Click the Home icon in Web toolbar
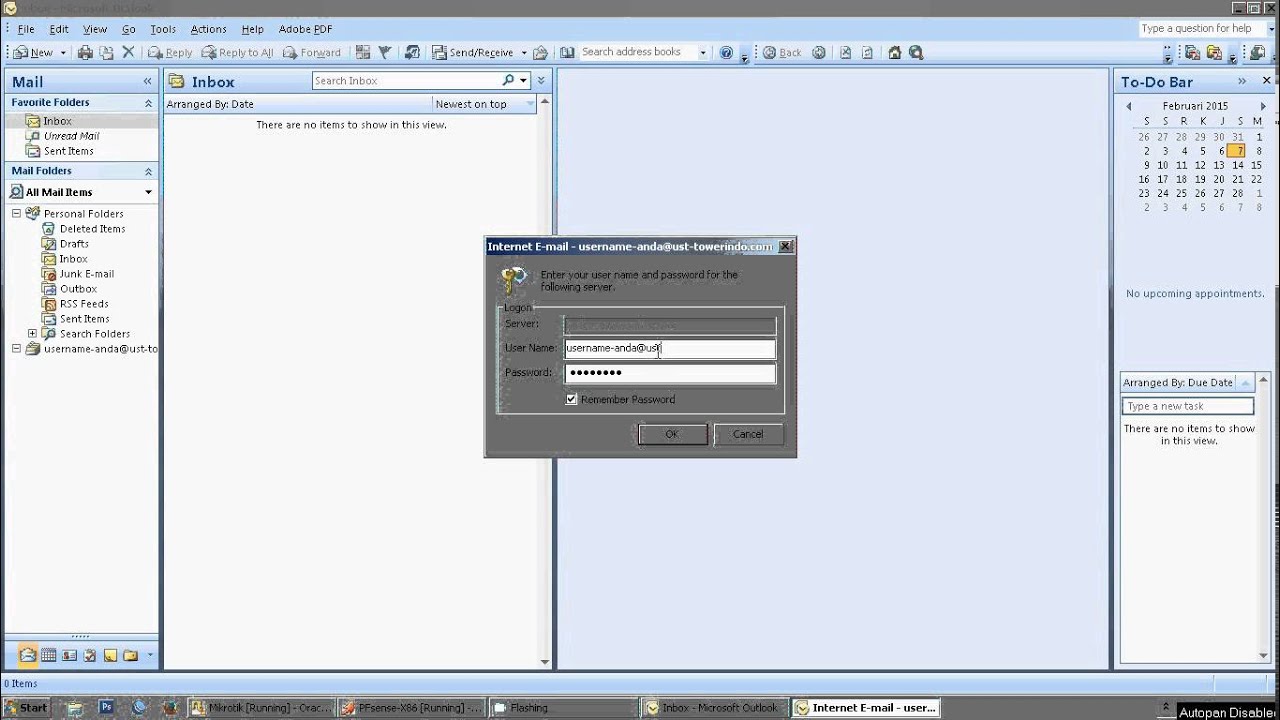Image resolution: width=1280 pixels, height=720 pixels. [894, 53]
